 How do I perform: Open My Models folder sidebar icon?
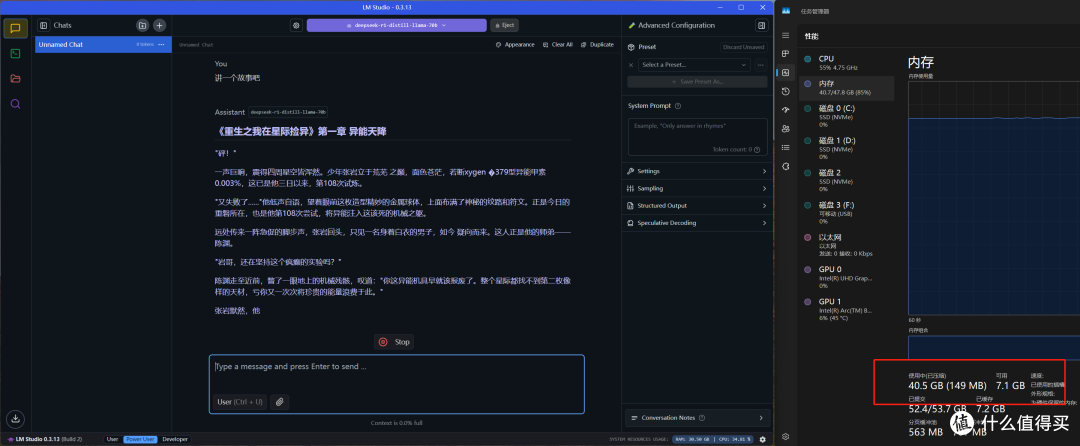click(15, 78)
